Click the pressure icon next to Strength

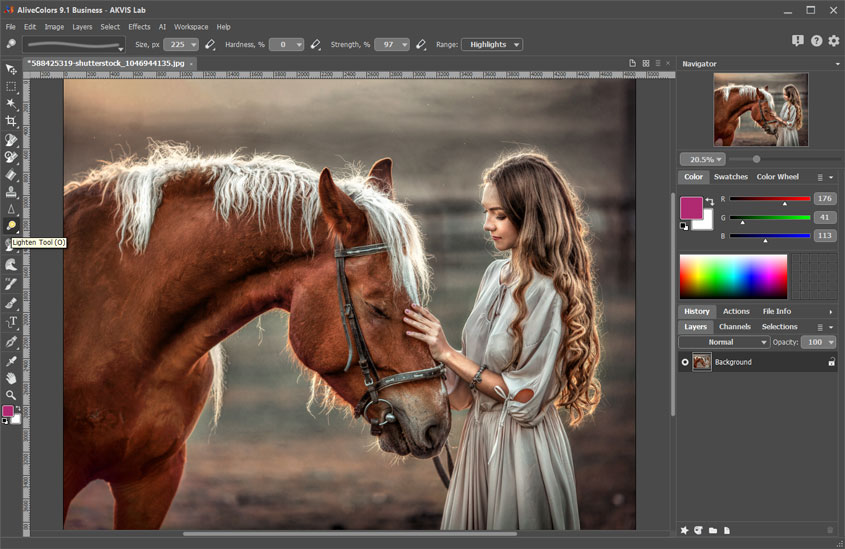421,44
